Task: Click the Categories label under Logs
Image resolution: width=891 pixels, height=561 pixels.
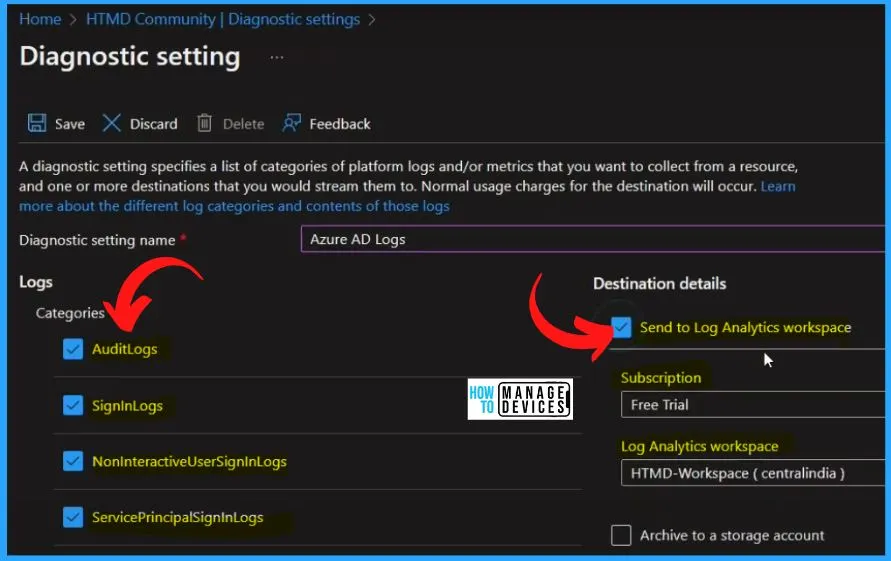Action: pyautogui.click(x=70, y=313)
